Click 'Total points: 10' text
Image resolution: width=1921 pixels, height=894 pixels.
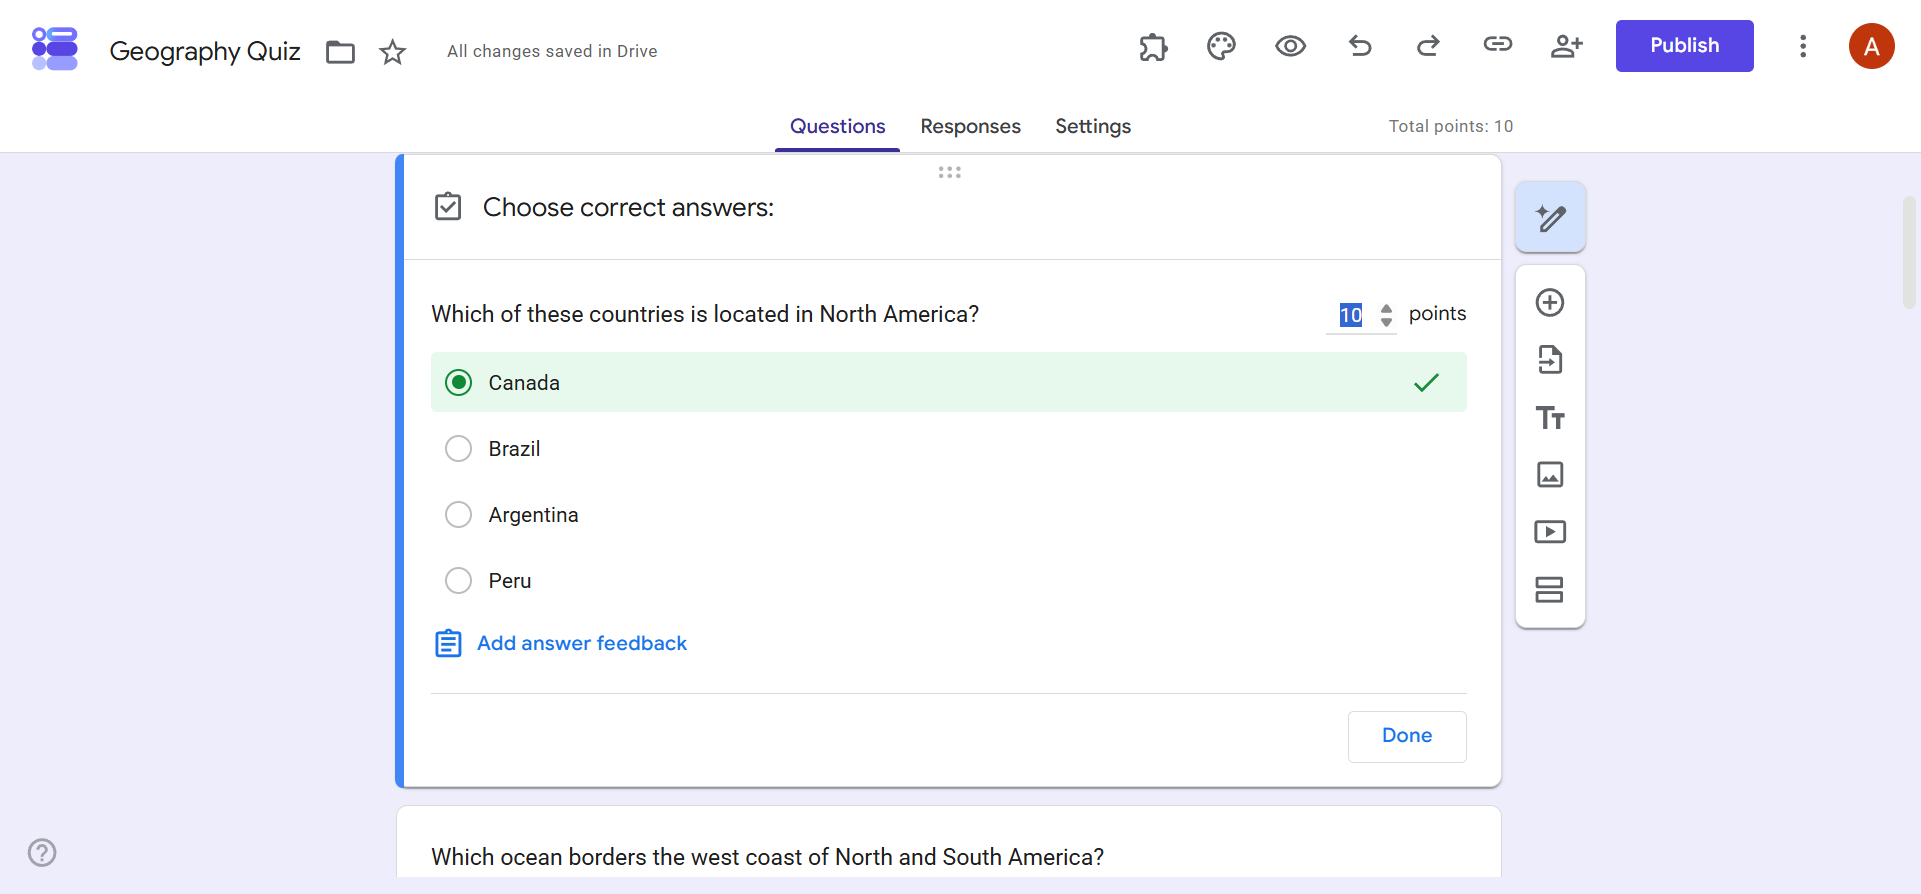1450,126
